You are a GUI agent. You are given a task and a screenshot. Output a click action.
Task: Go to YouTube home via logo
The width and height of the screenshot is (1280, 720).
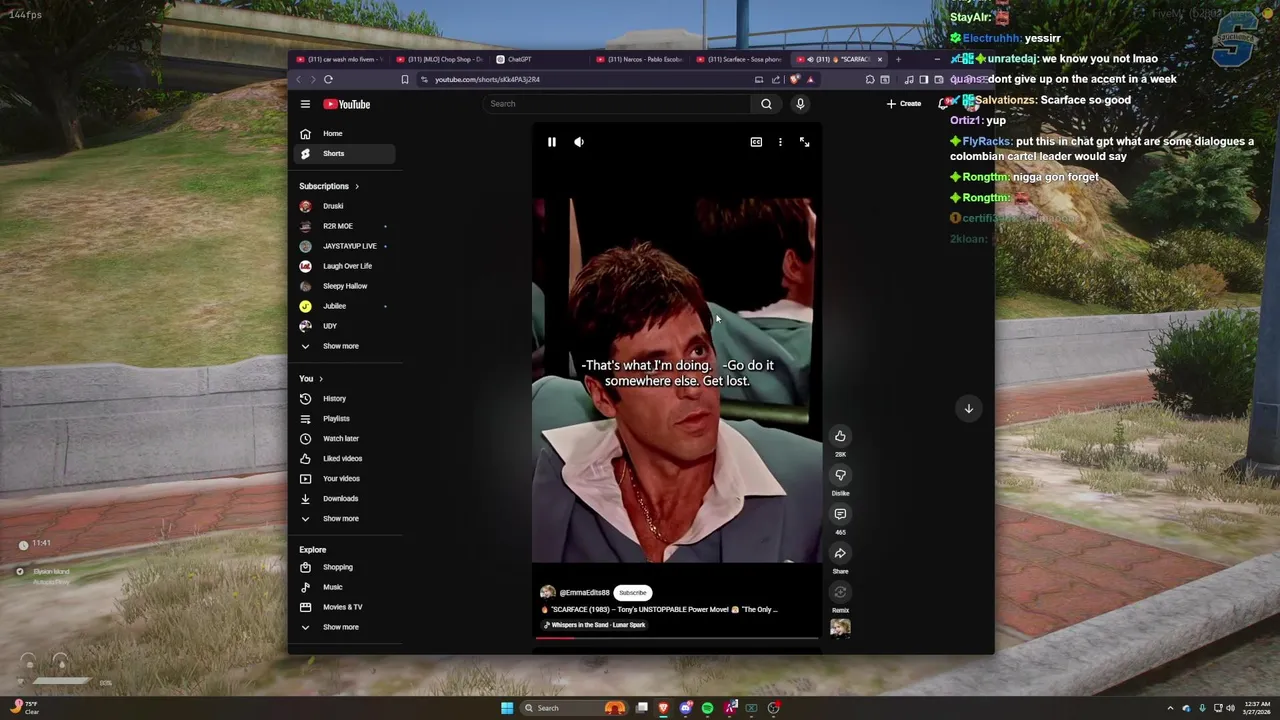pyautogui.click(x=346, y=104)
